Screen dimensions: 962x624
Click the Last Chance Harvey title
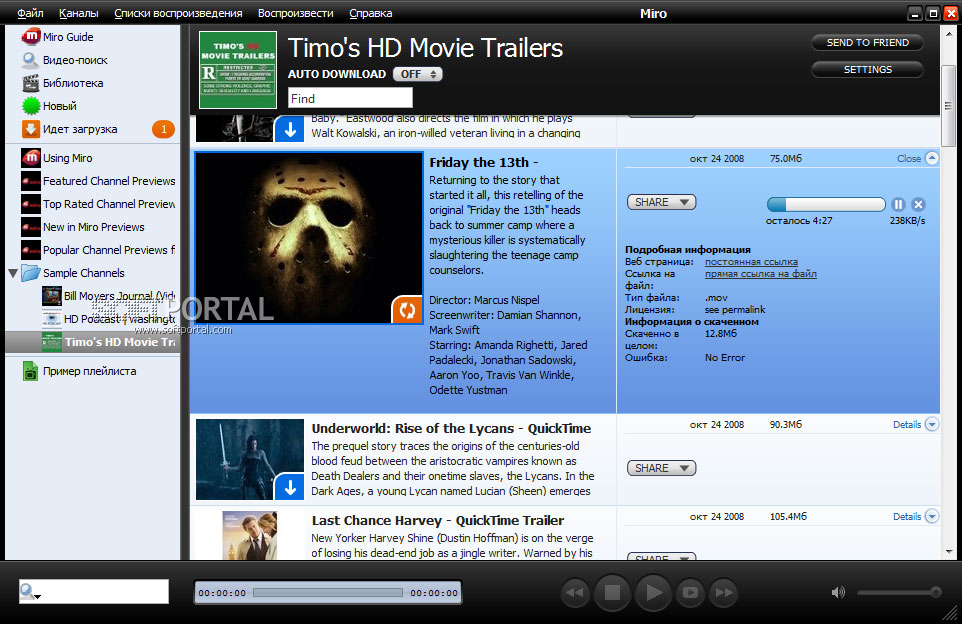tap(437, 520)
